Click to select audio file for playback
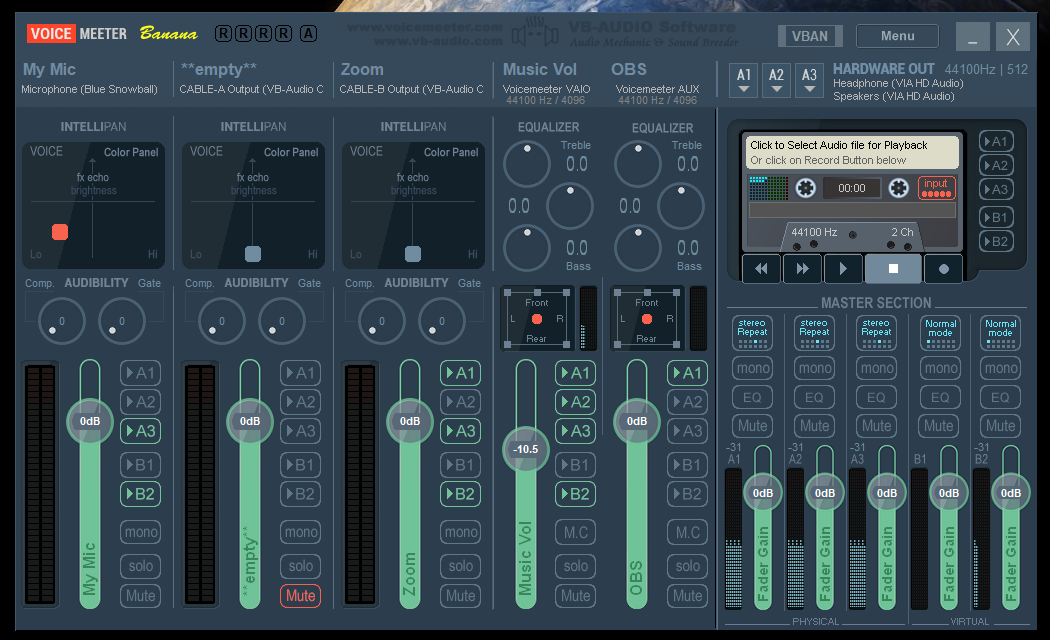This screenshot has width=1050, height=640. click(850, 152)
